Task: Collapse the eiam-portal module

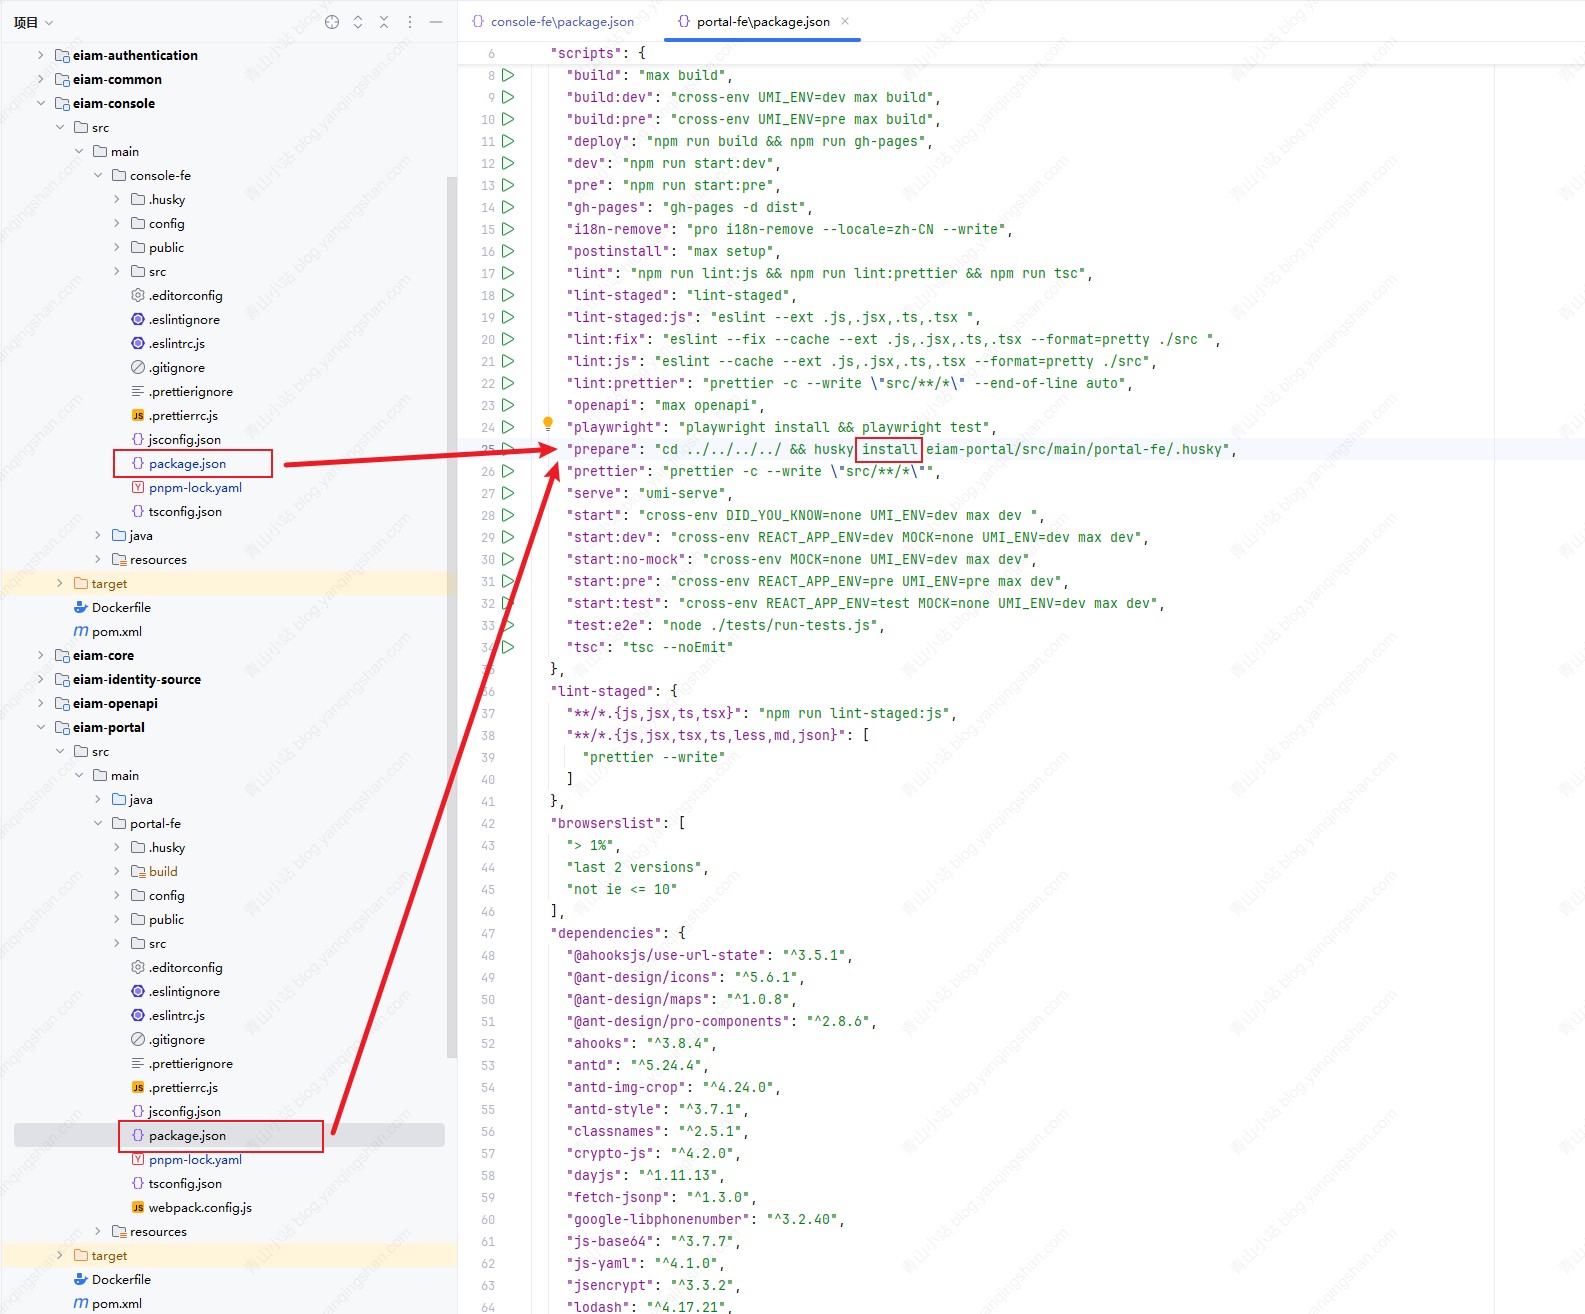Action: 41,727
